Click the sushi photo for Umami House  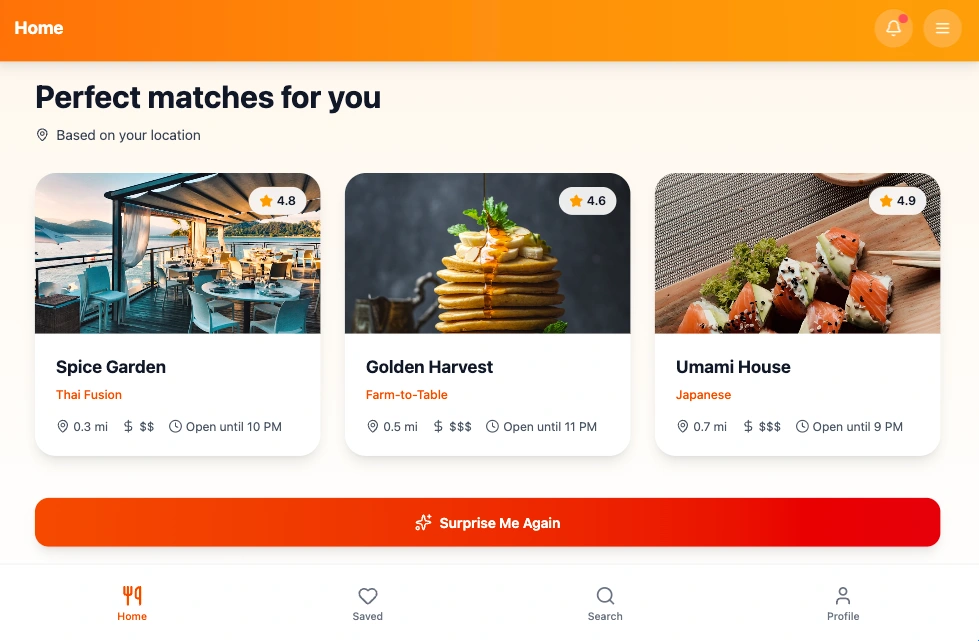click(797, 253)
